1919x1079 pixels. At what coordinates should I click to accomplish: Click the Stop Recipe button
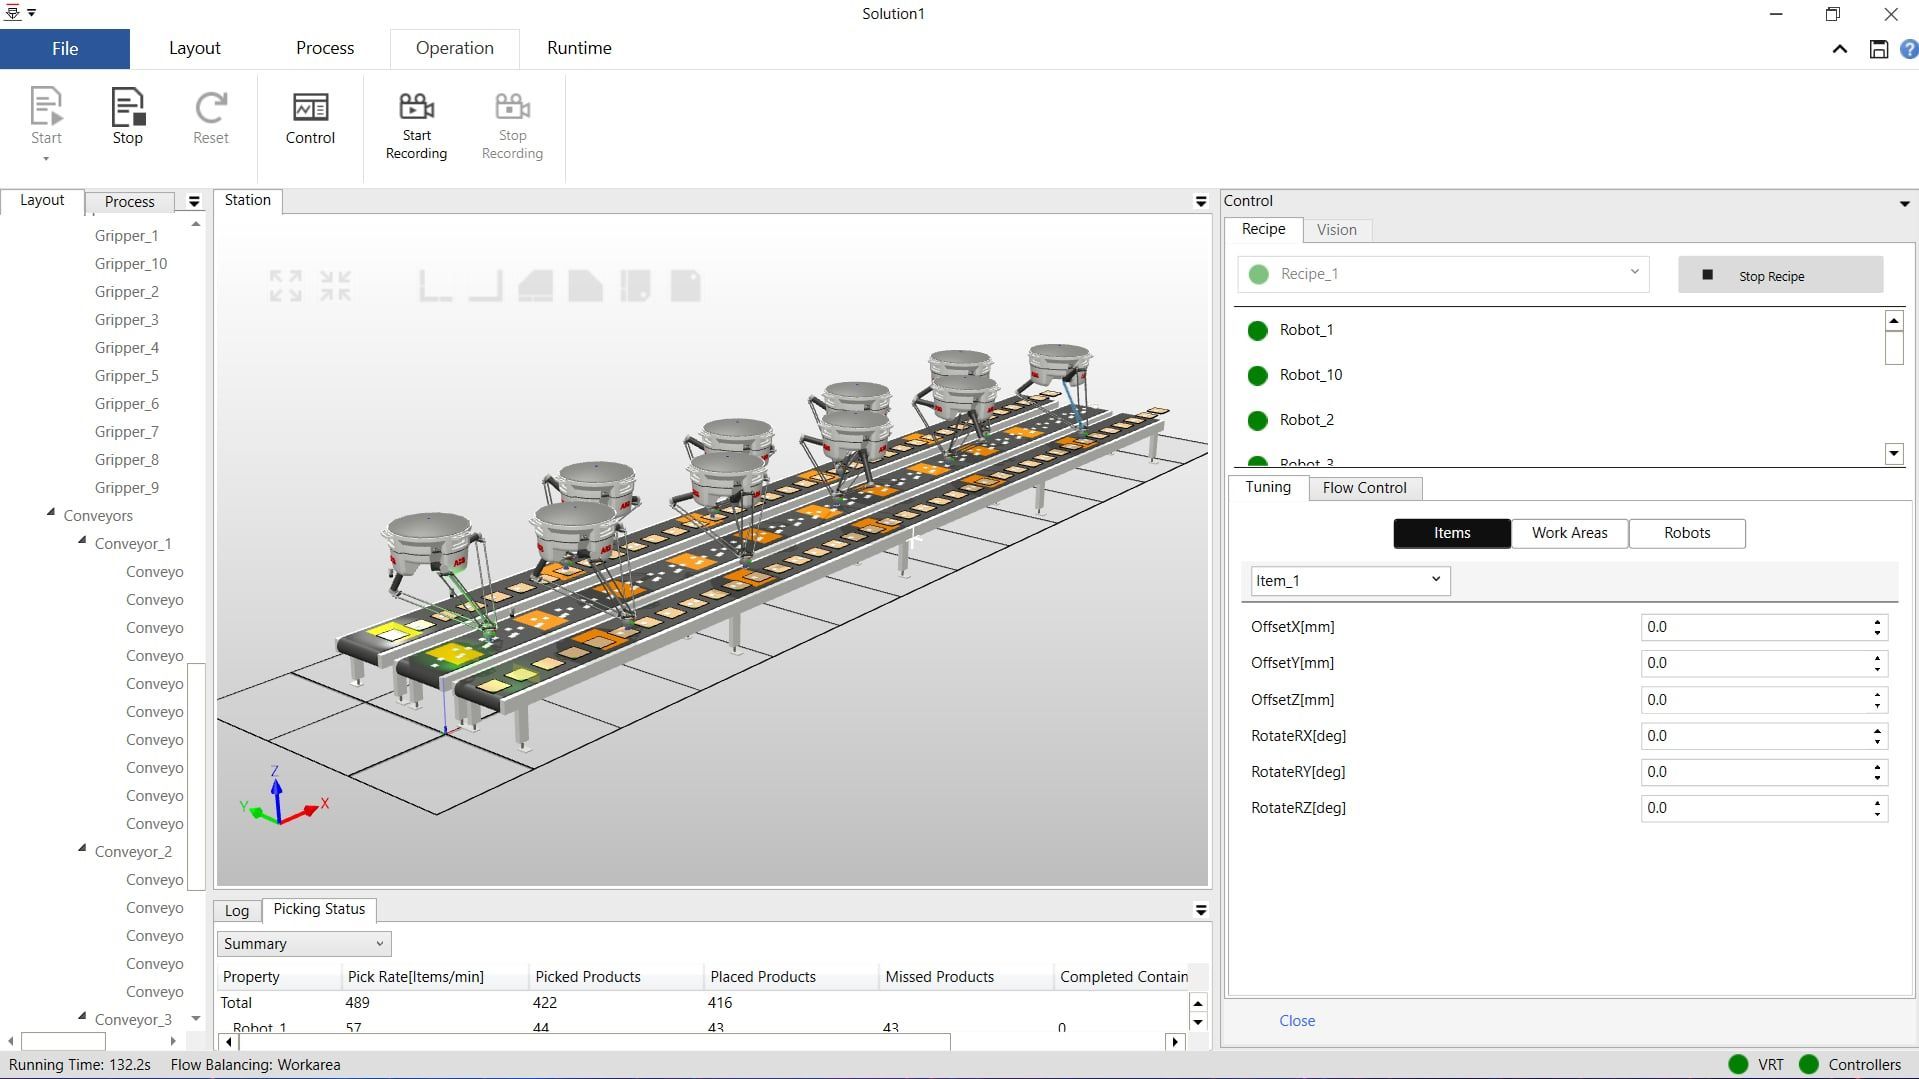[1780, 275]
